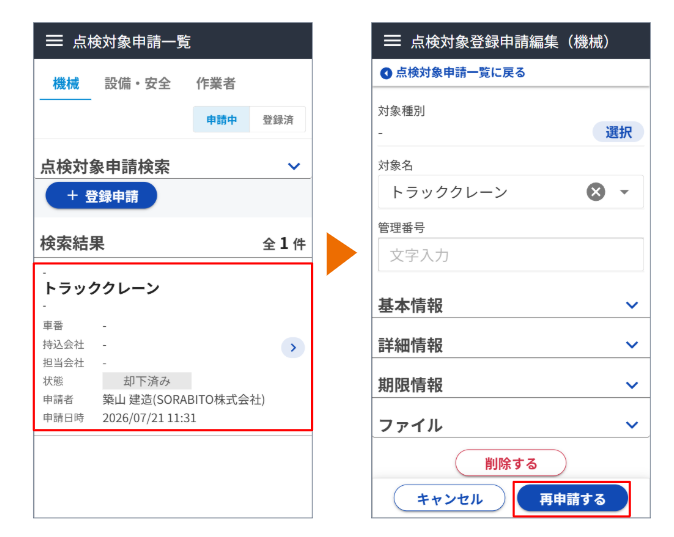
Task: Open hamburger menu in 点検対象申請一覧 header
Action: (54, 41)
